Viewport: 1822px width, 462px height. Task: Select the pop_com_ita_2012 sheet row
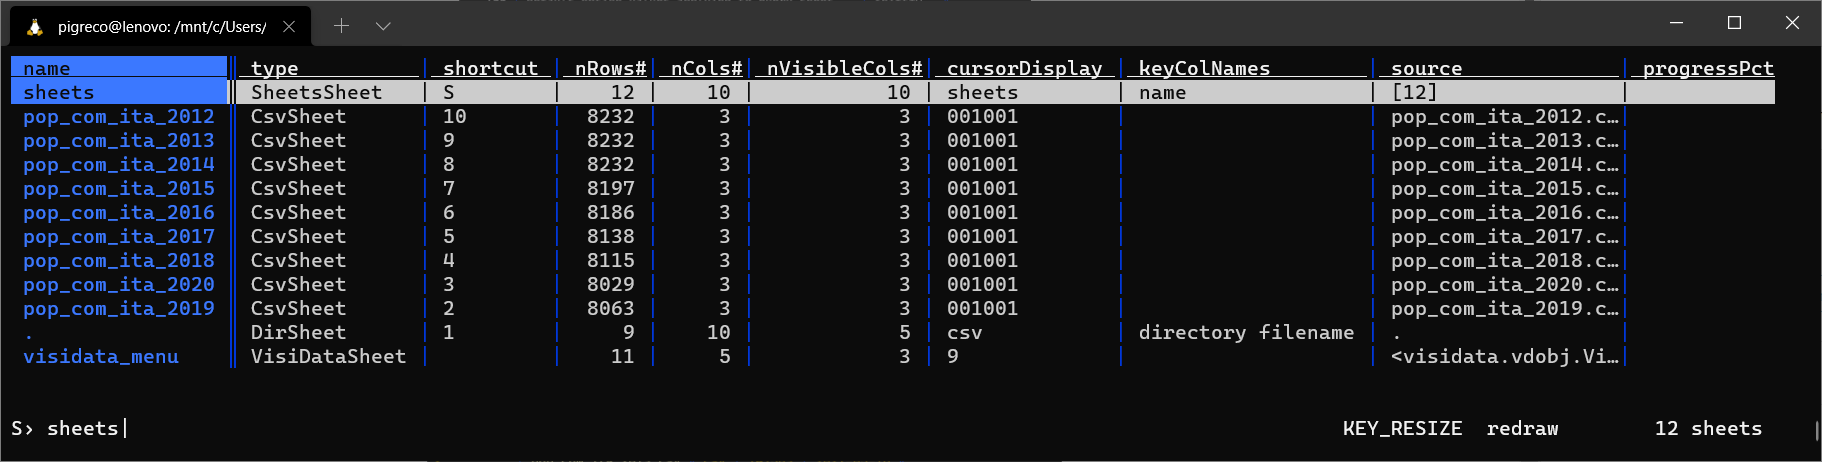pyautogui.click(x=118, y=117)
